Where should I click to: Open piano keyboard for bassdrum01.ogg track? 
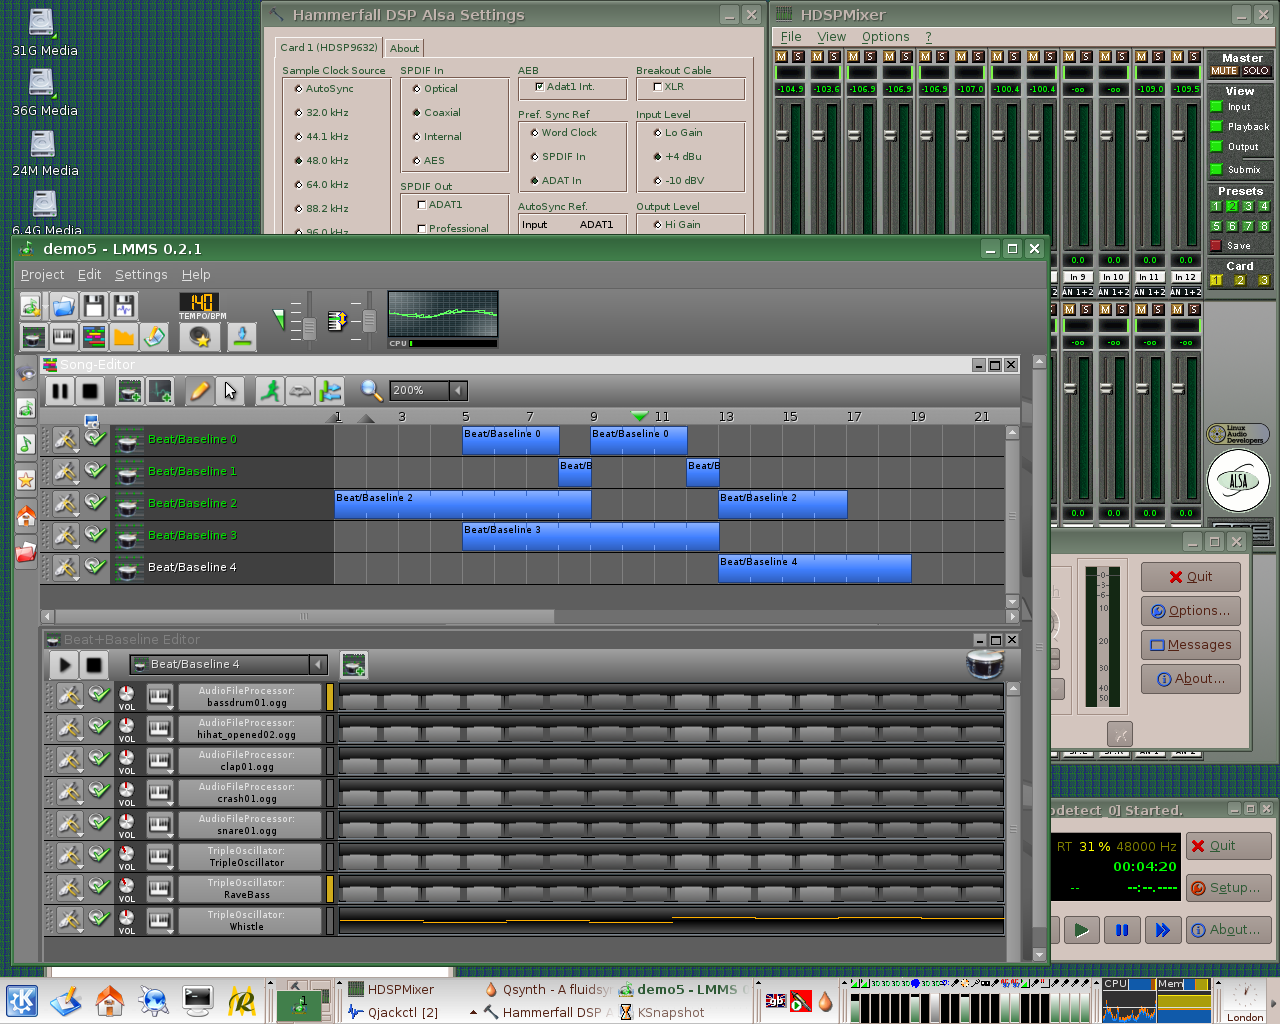pyautogui.click(x=159, y=697)
